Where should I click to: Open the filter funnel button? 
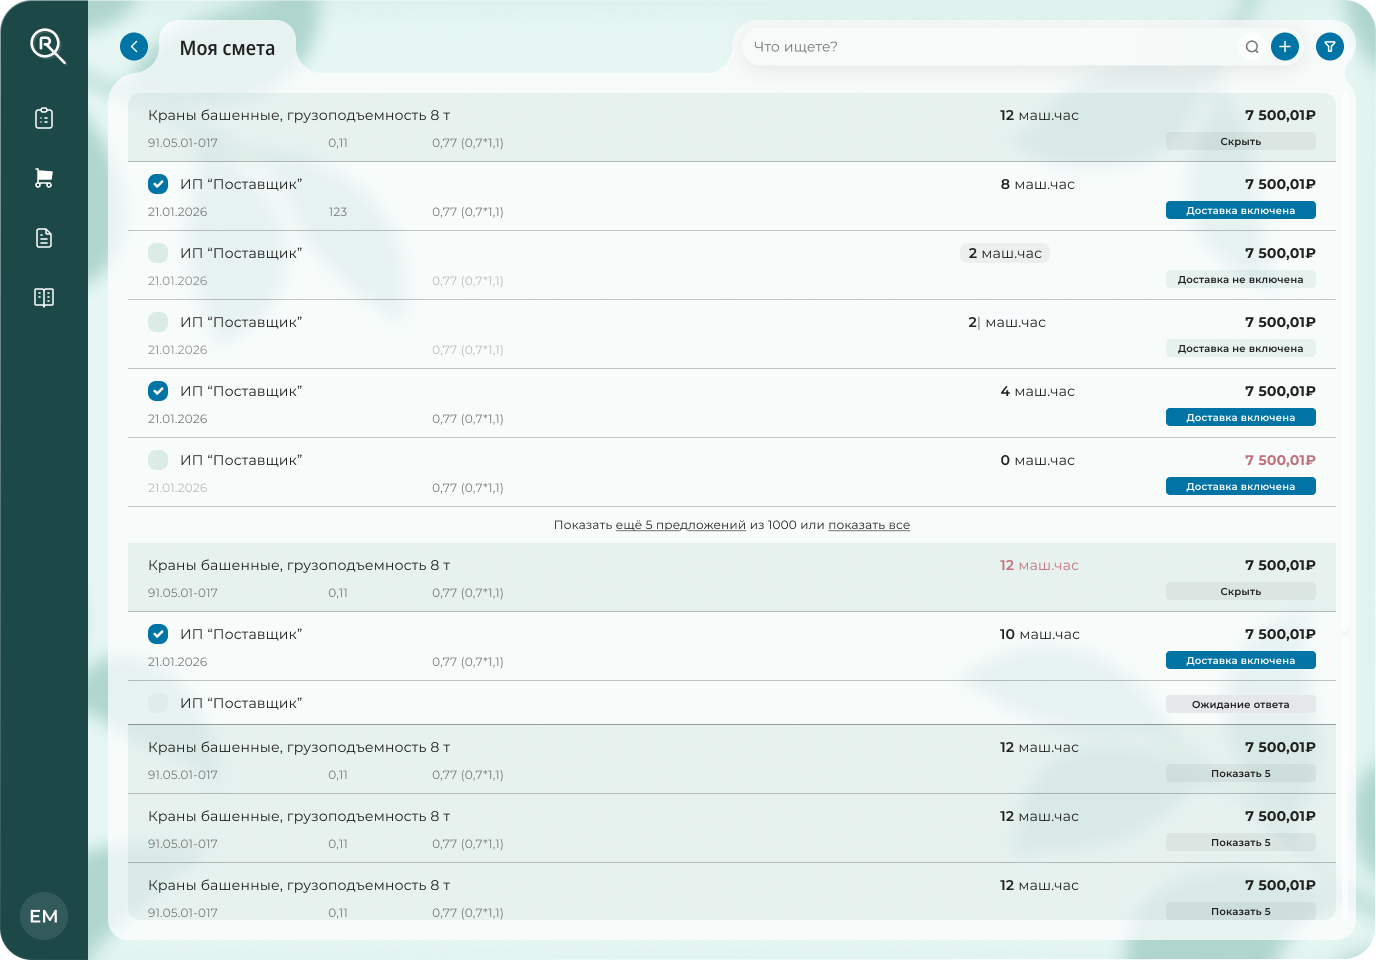click(1330, 47)
